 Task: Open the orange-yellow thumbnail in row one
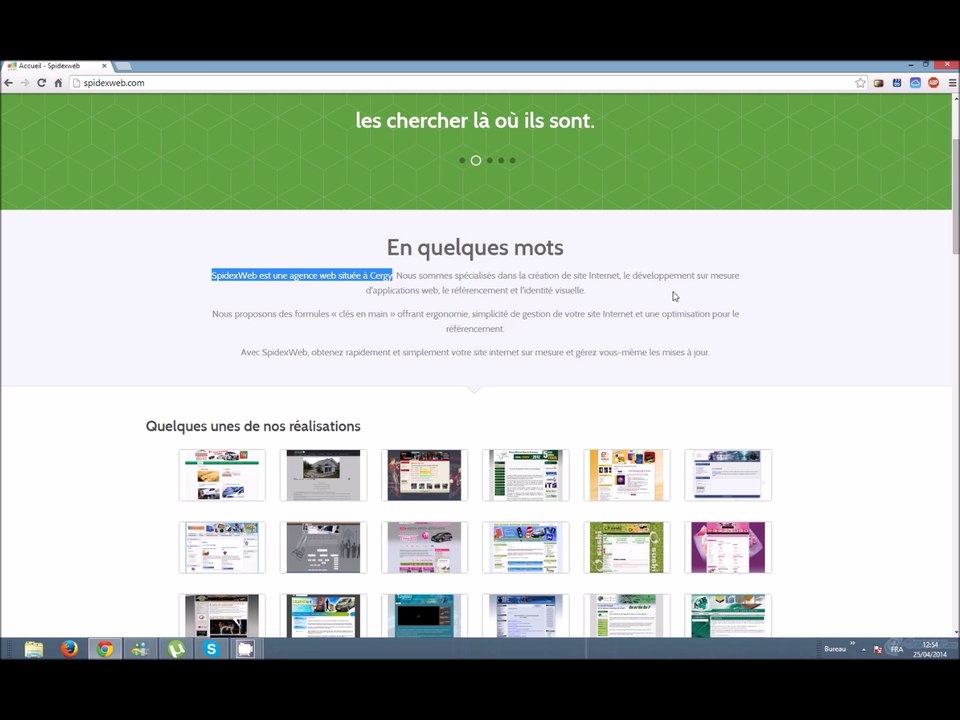coord(627,475)
